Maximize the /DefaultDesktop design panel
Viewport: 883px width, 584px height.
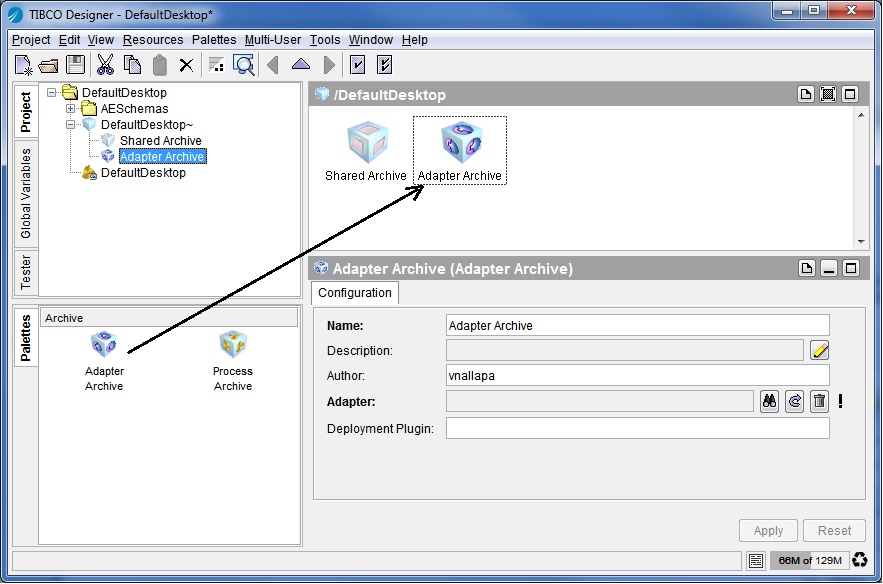tap(850, 94)
